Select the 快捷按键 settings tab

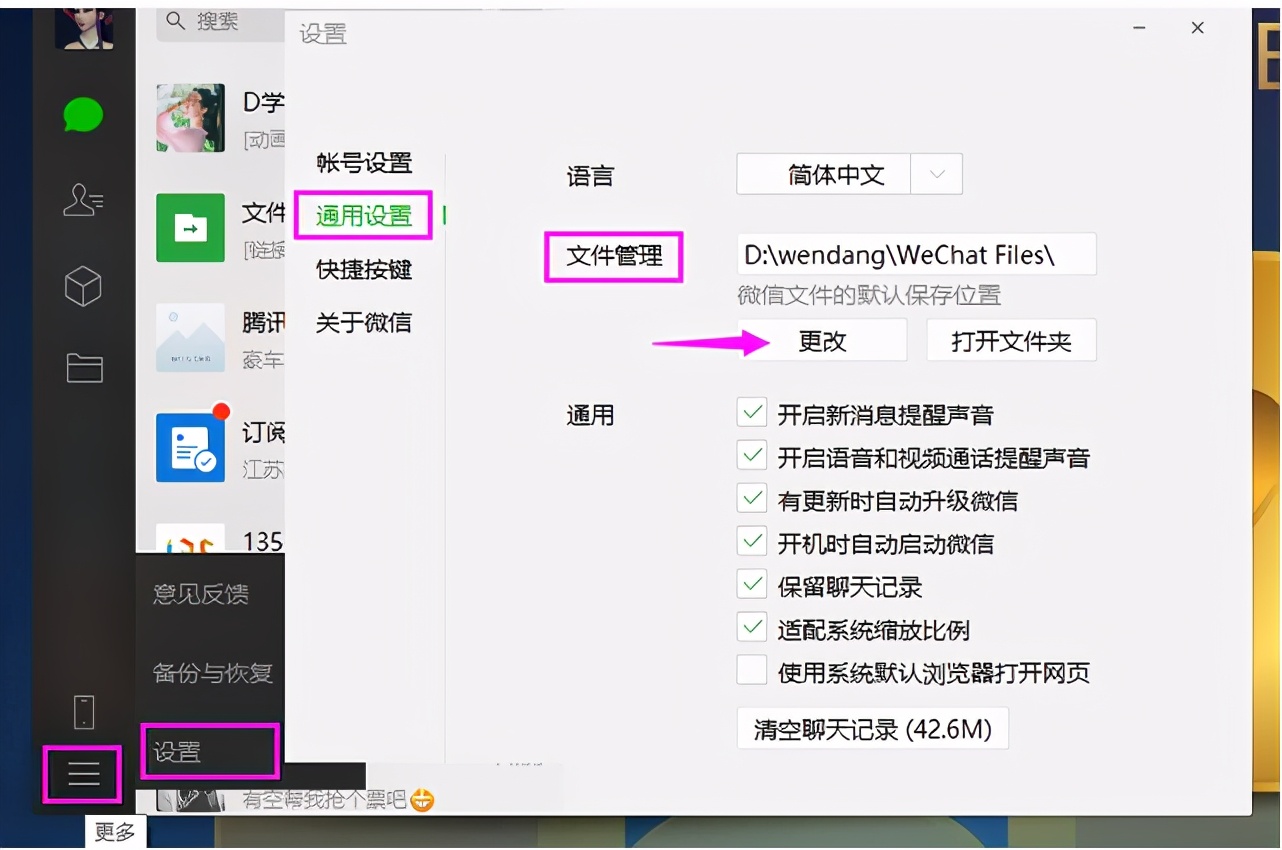tap(362, 268)
